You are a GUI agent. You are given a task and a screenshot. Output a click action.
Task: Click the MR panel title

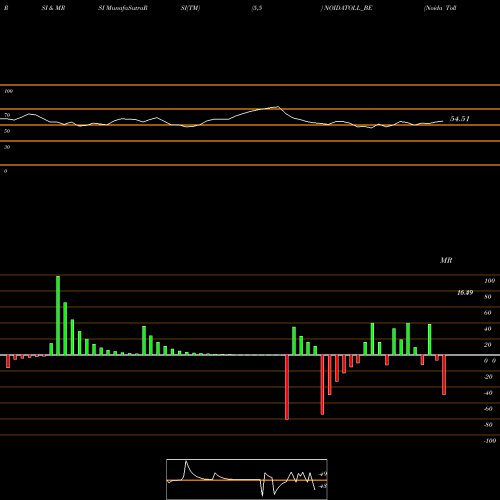point(446,260)
